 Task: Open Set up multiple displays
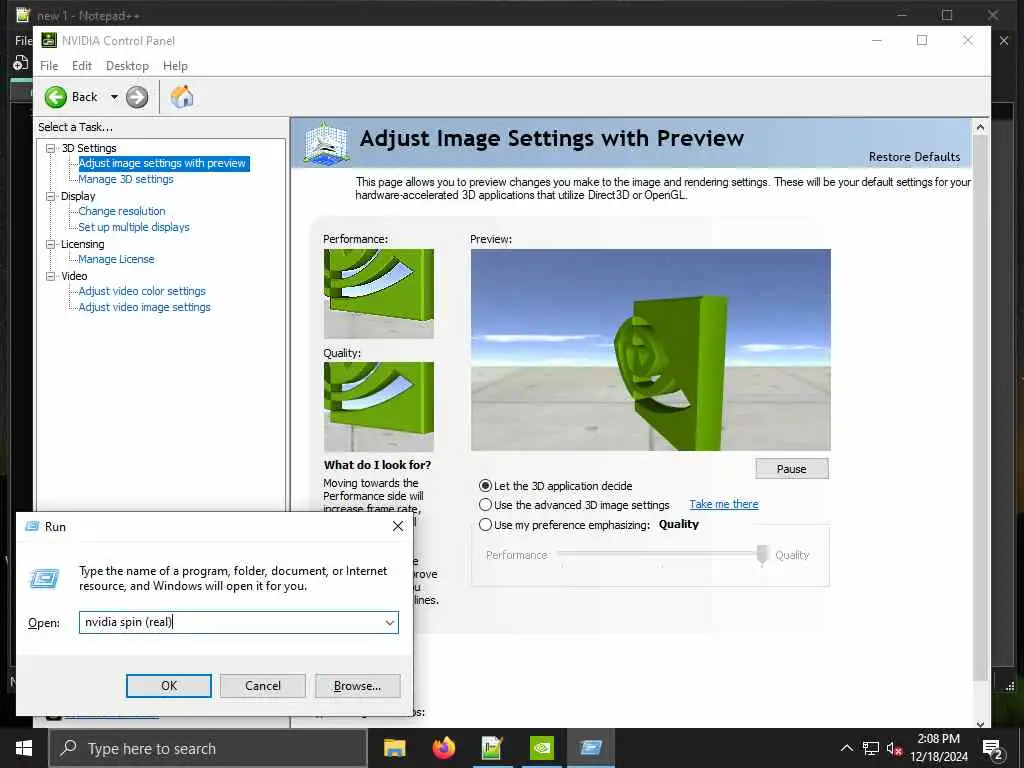pos(134,227)
